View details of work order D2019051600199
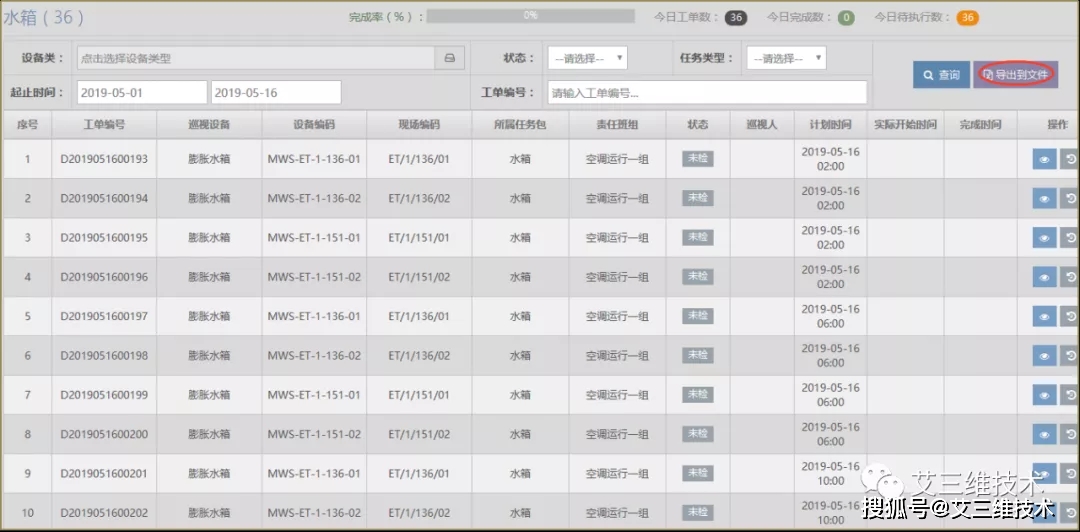The width and height of the screenshot is (1080, 532). tap(1044, 395)
